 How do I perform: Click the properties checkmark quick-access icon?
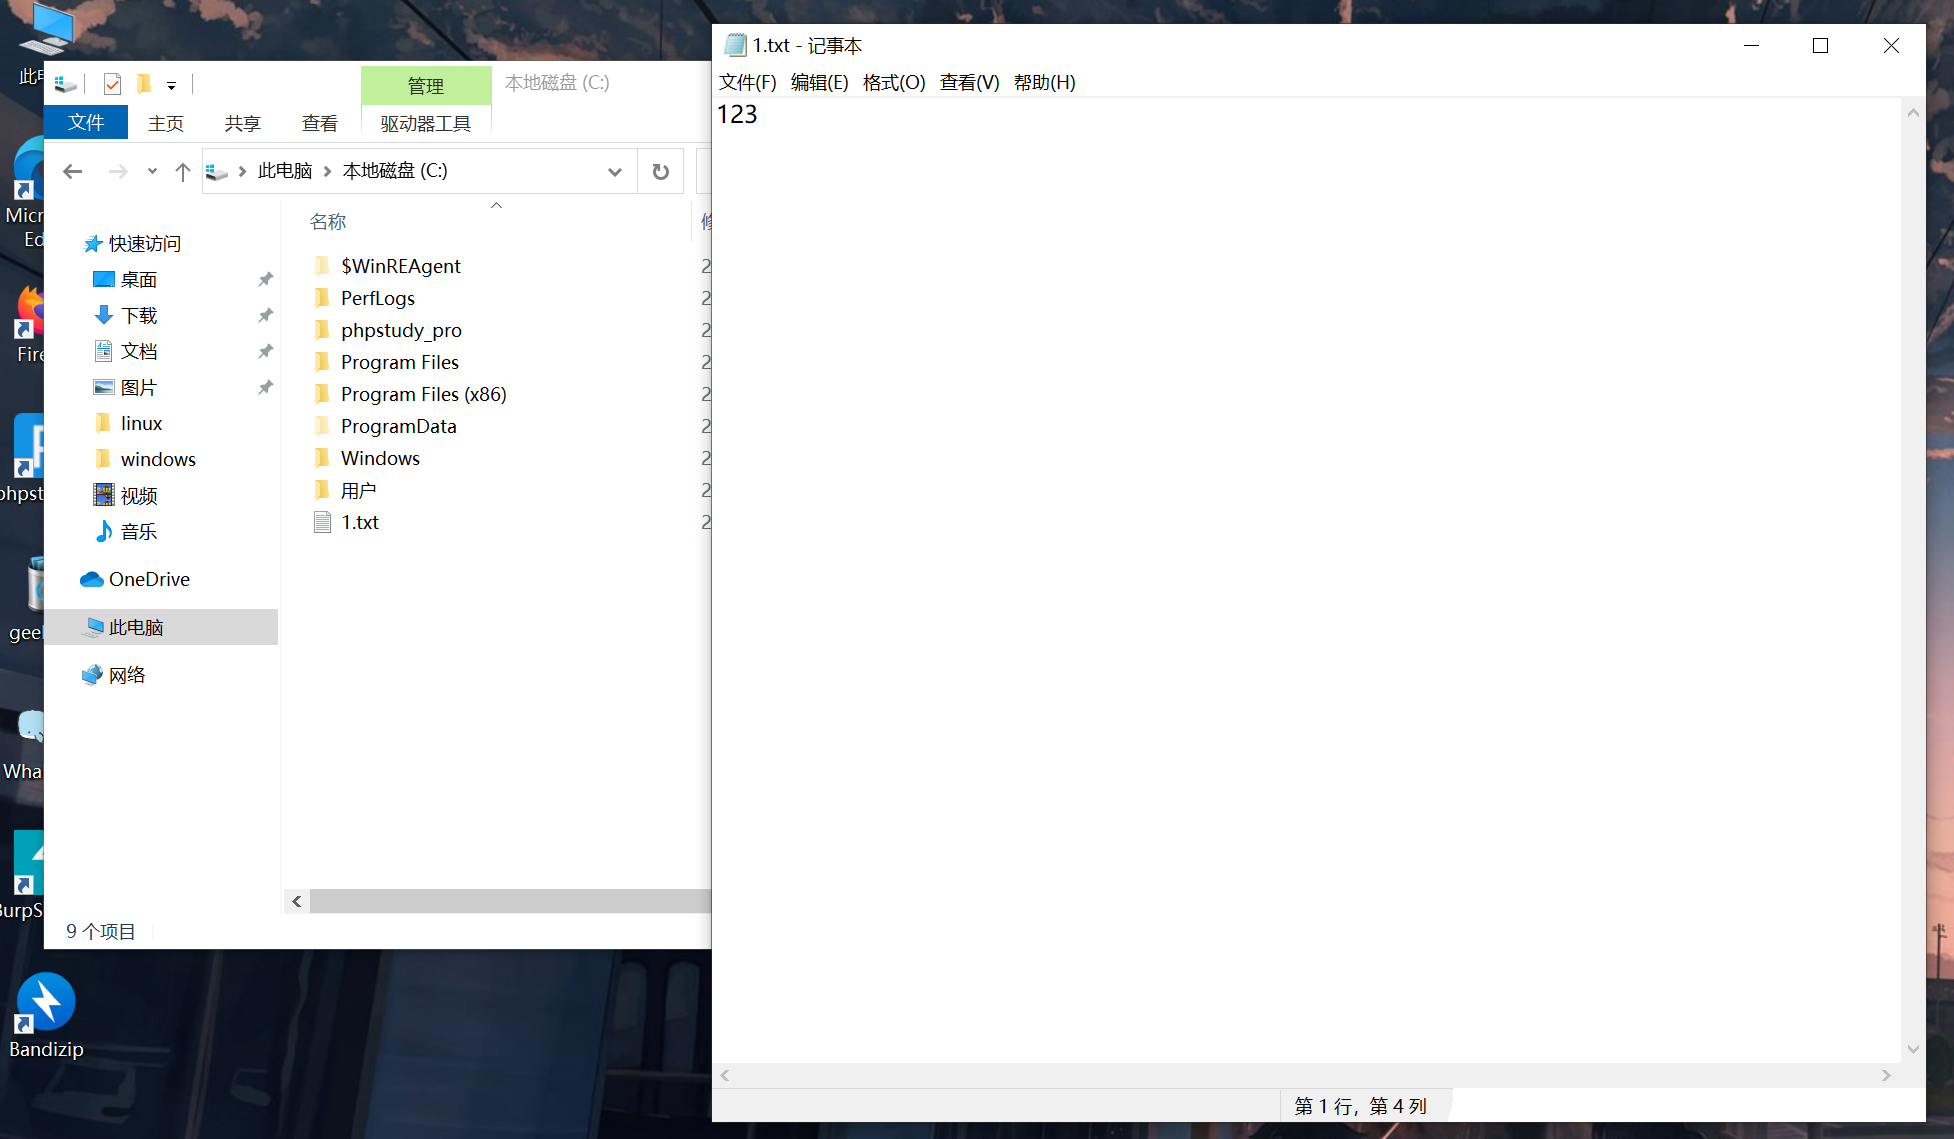(112, 84)
